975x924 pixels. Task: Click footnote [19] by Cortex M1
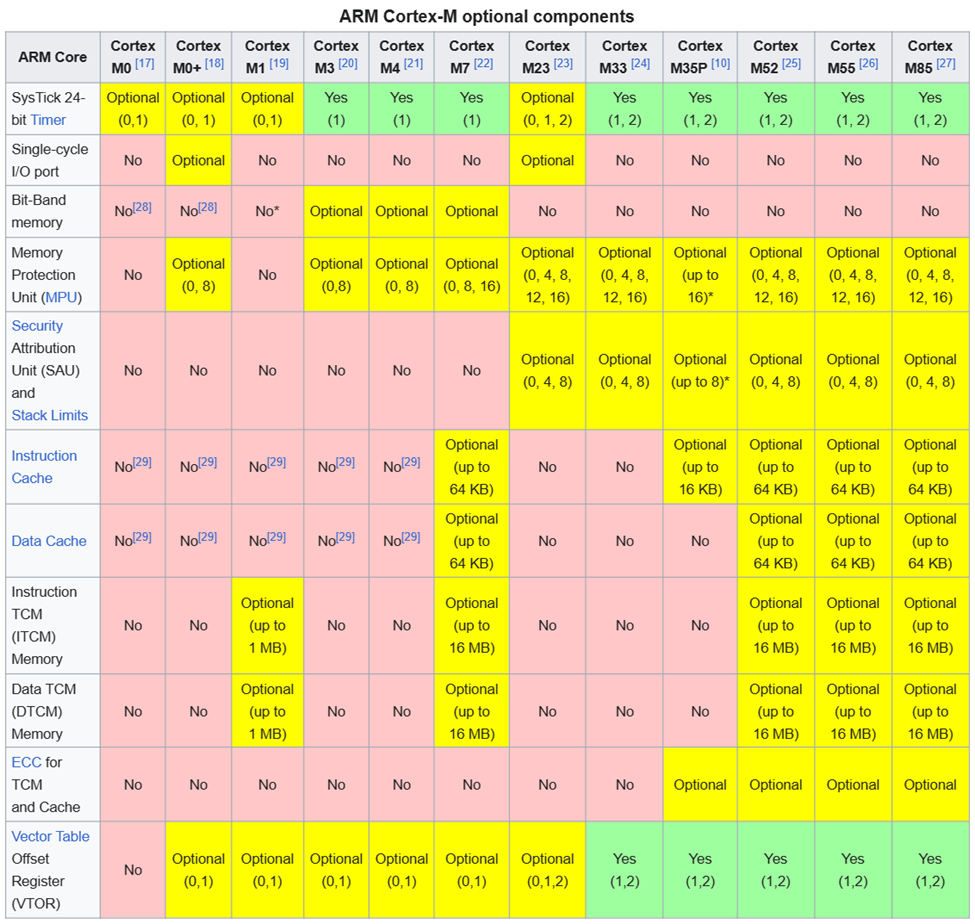coord(279,65)
